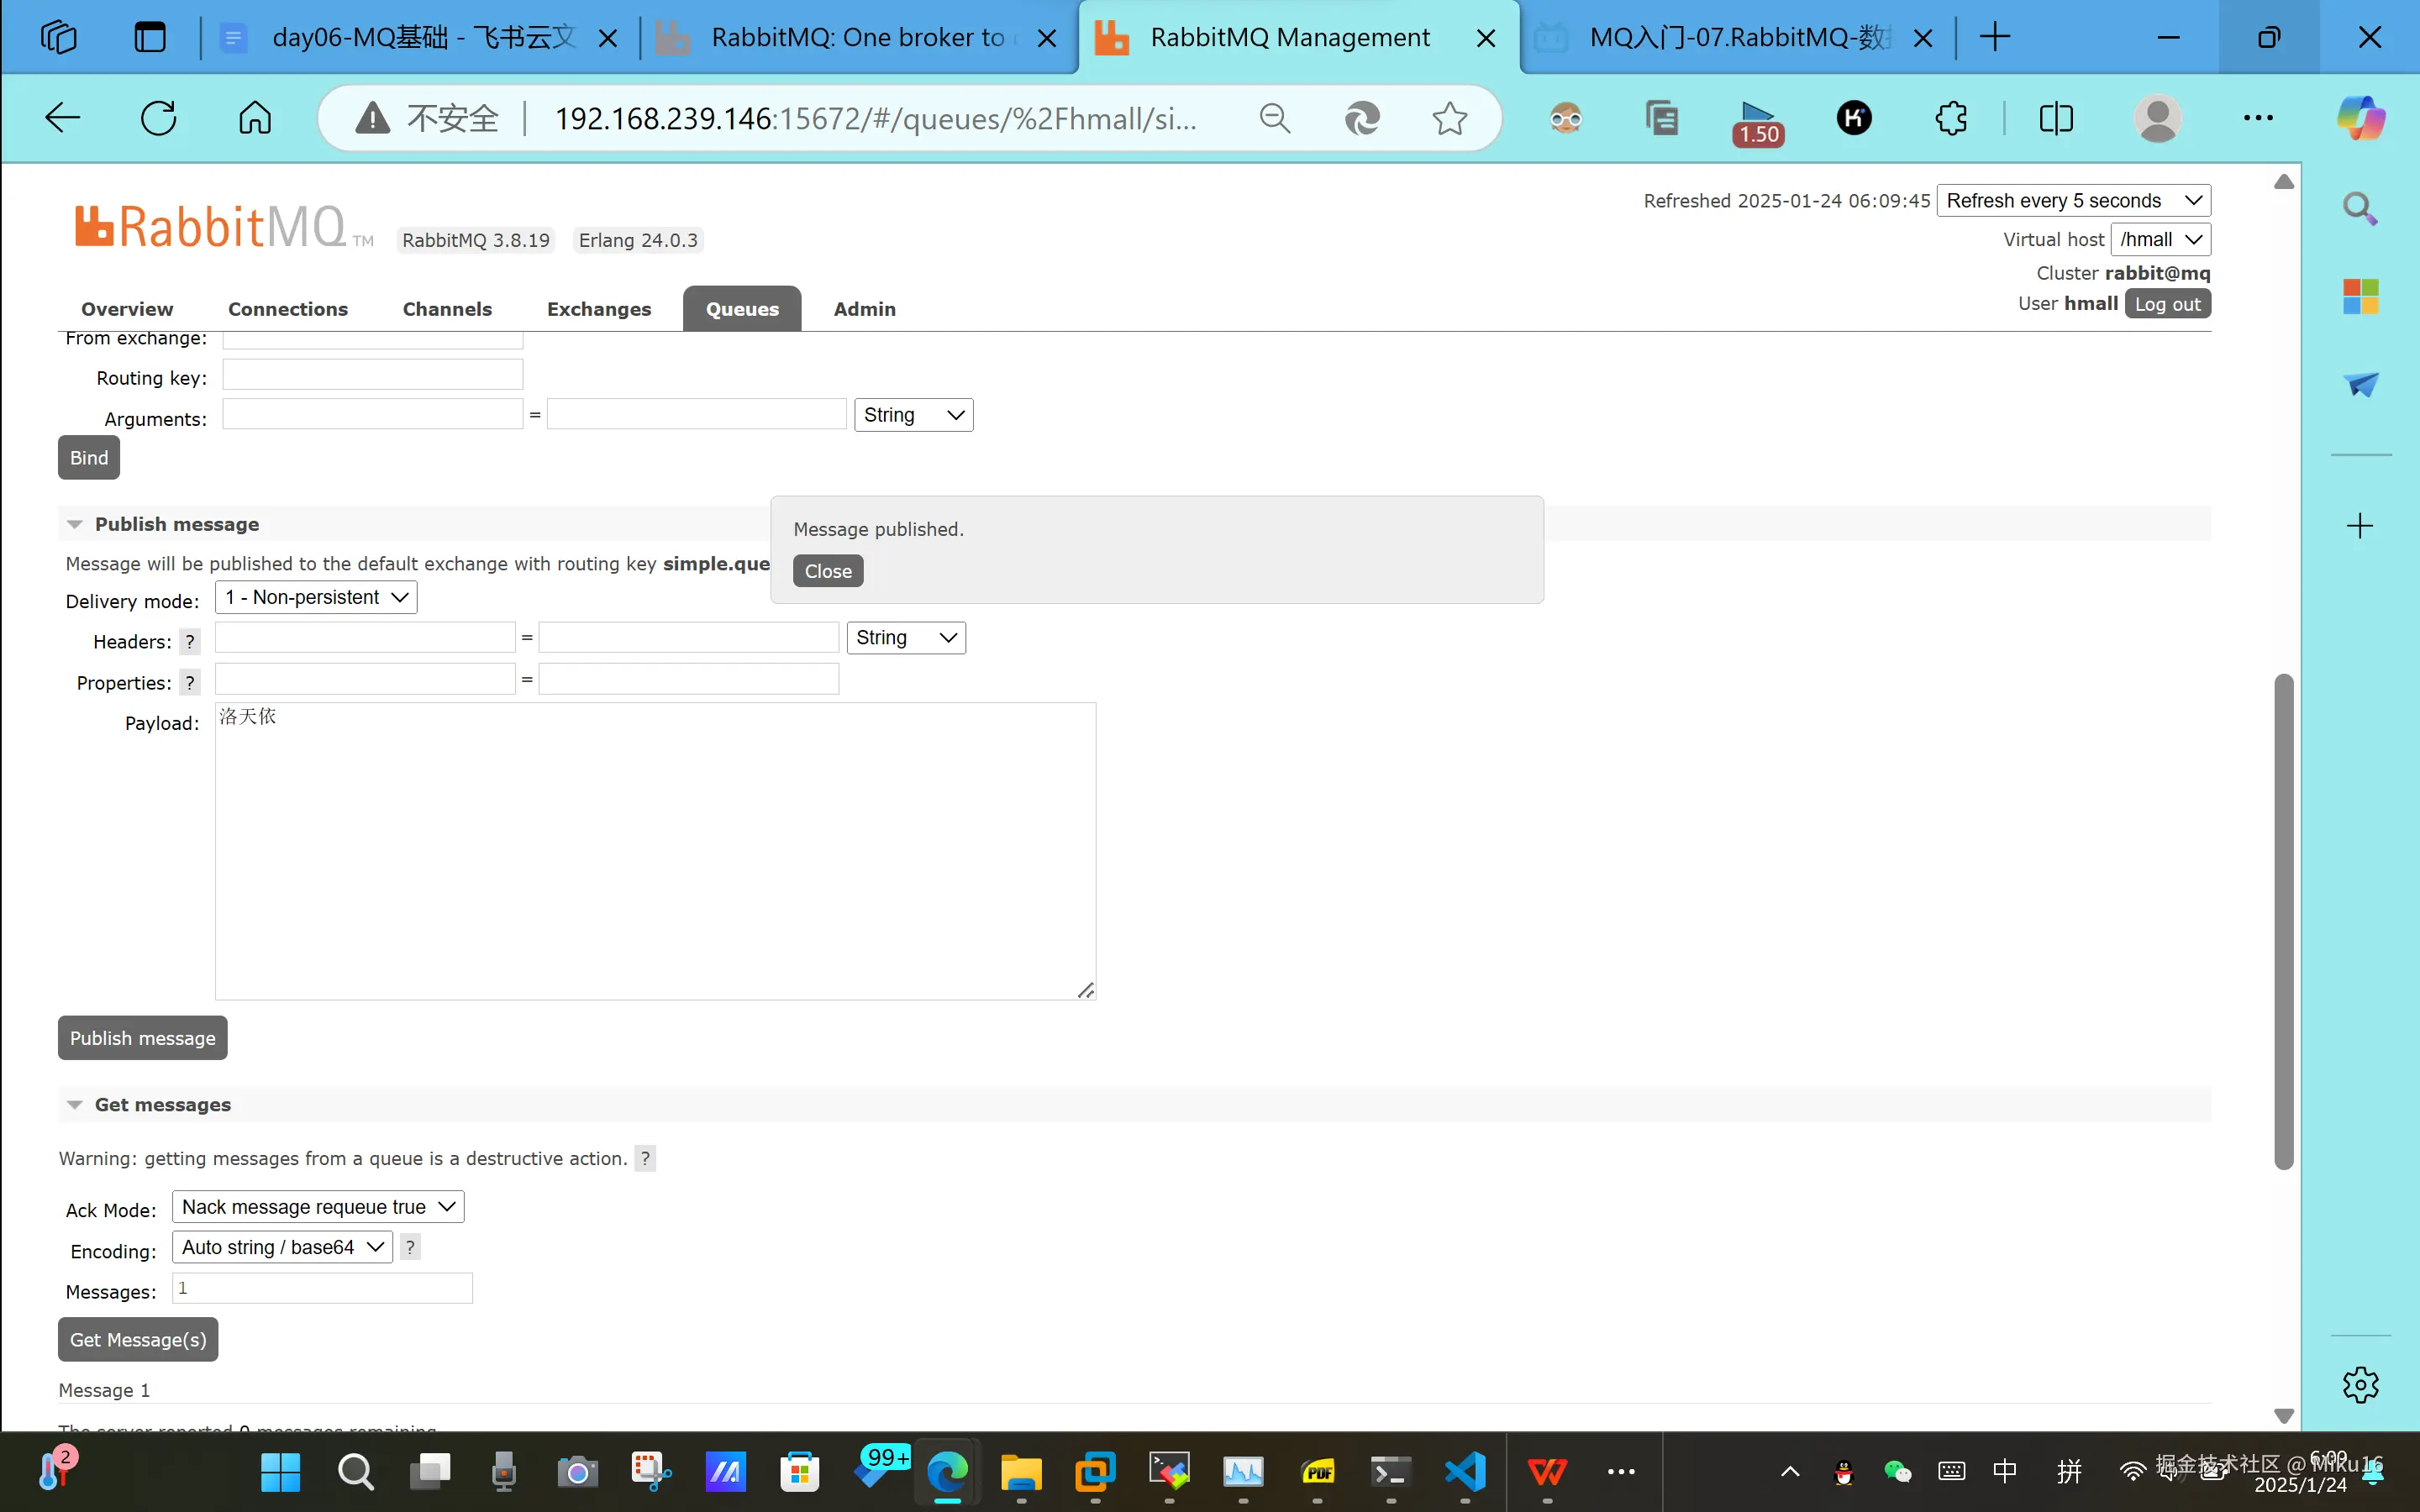This screenshot has height=1512, width=2420.
Task: Open the Ack Mode dropdown
Action: [x=318, y=1207]
